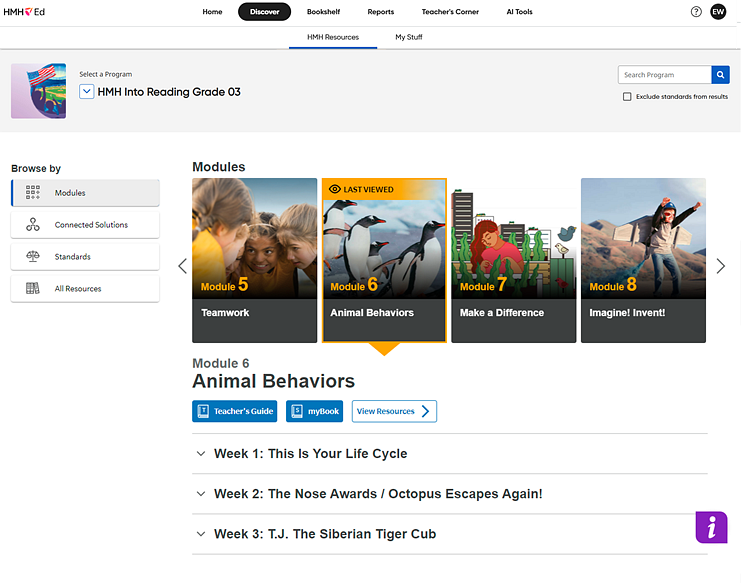The image size is (741, 583).
Task: Click the HMH Ed logo
Action: click(24, 12)
